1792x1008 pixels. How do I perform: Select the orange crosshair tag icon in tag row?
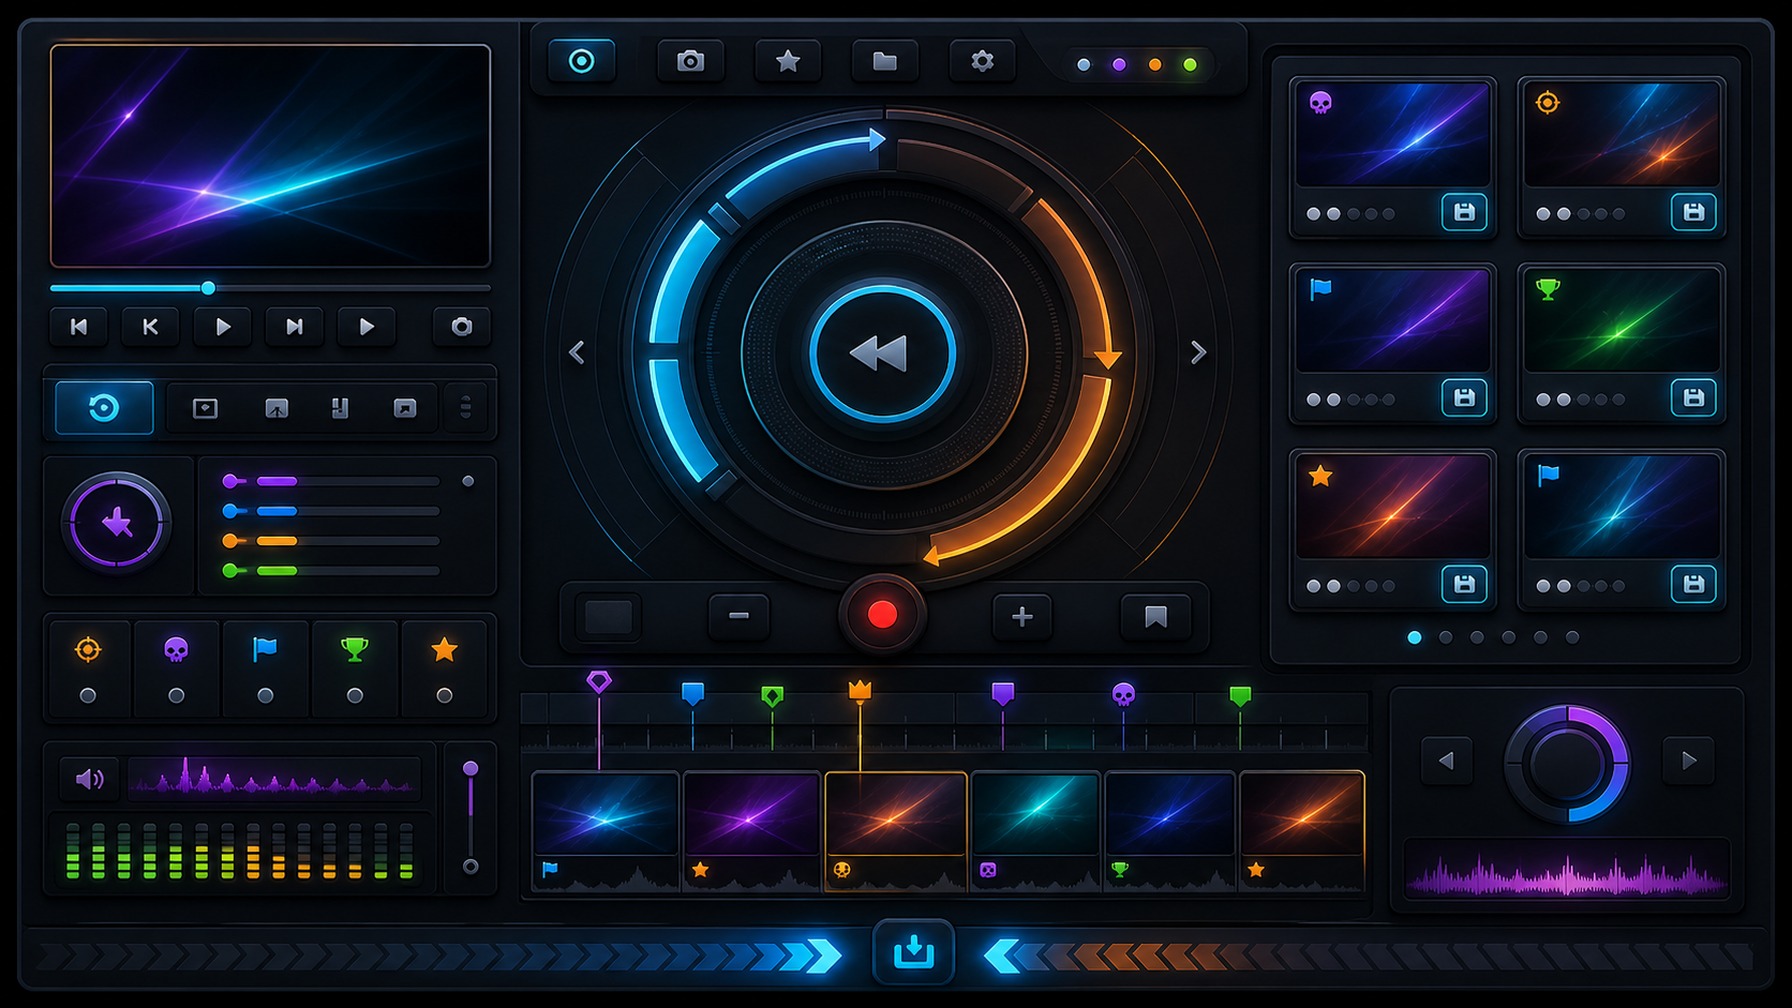(x=88, y=650)
